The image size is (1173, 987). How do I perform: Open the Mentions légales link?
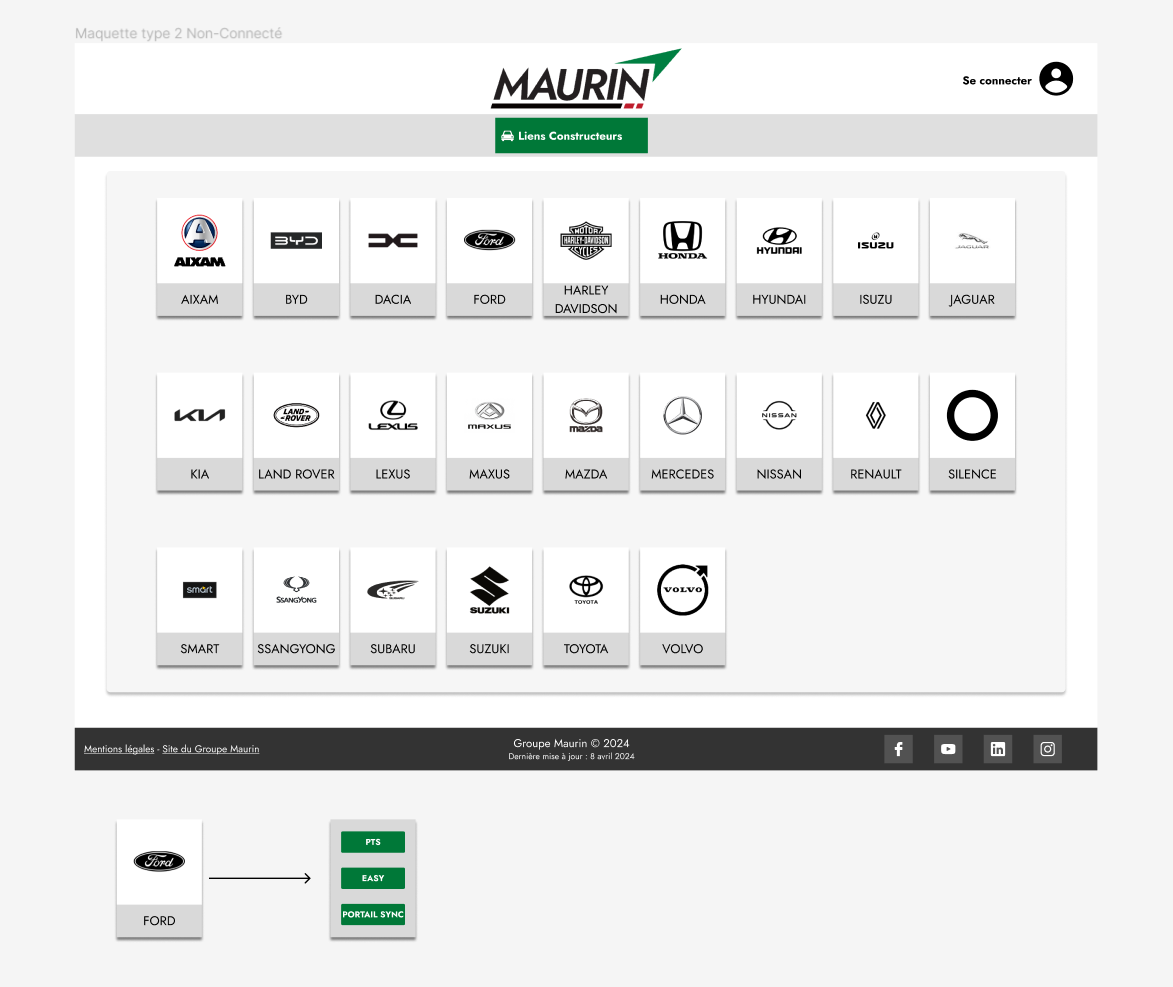(119, 749)
